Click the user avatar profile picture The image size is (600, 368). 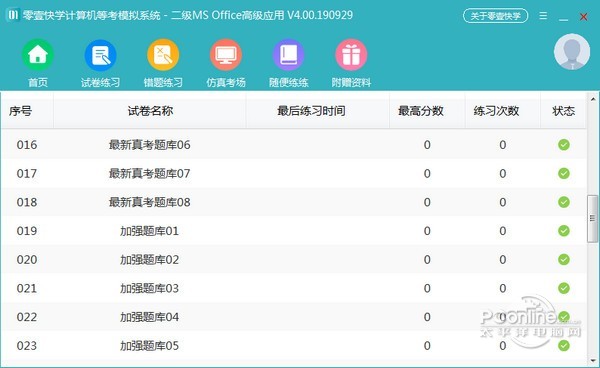[572, 52]
